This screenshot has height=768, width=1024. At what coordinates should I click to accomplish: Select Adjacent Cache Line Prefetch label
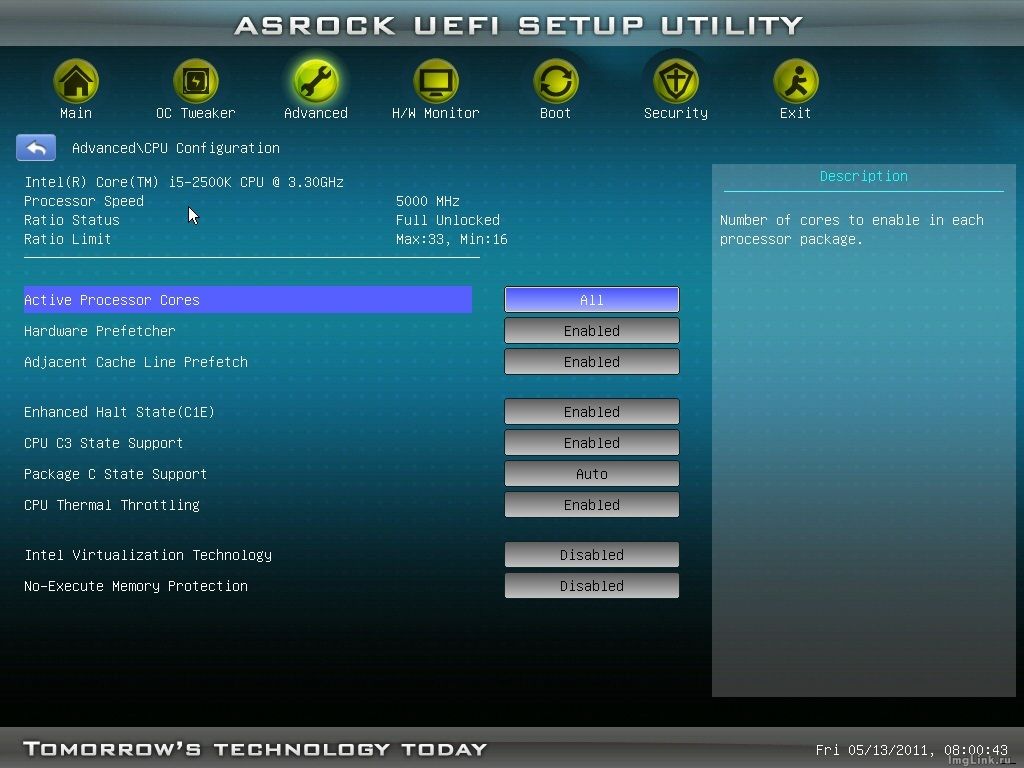(135, 362)
